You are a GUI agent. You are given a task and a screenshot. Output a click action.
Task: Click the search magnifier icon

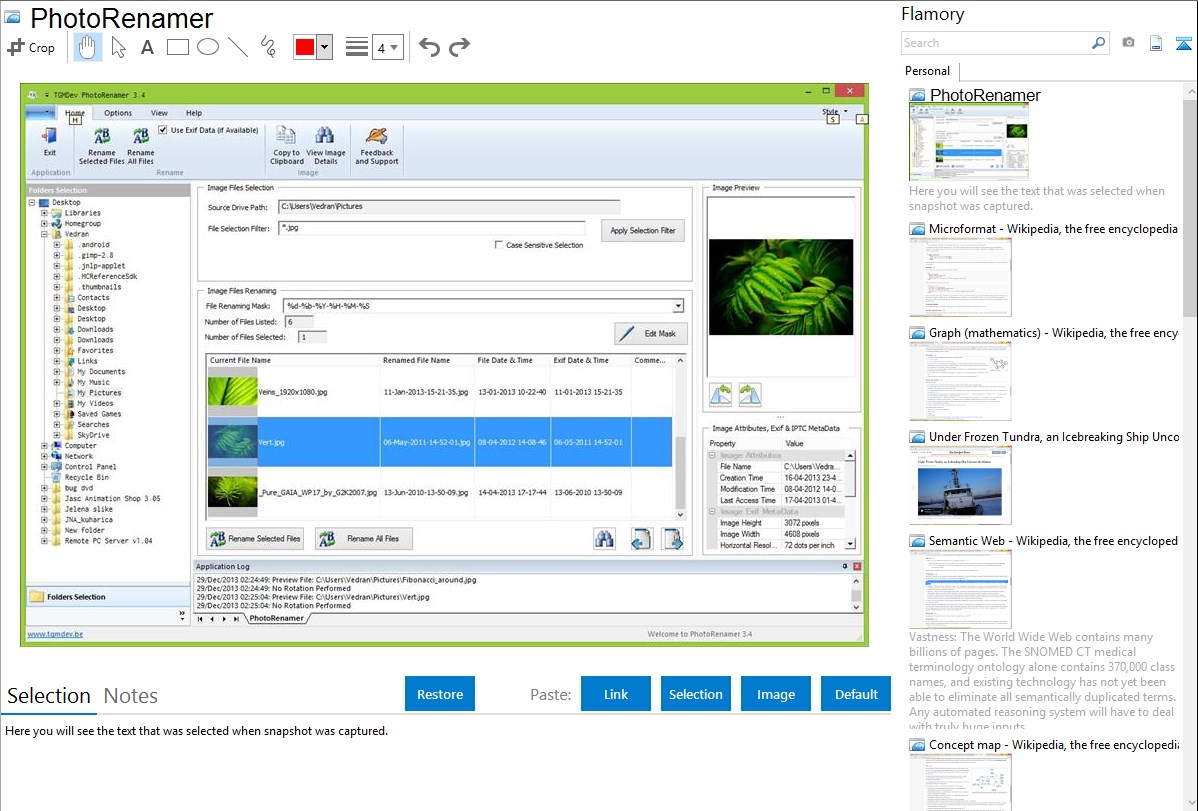tap(1099, 43)
